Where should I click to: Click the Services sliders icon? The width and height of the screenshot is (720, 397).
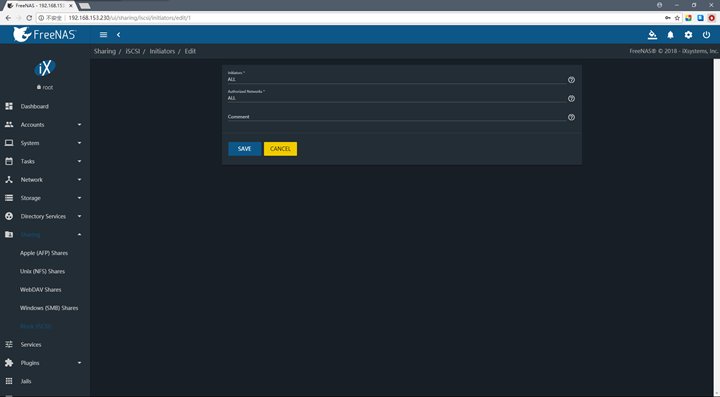[x=9, y=344]
